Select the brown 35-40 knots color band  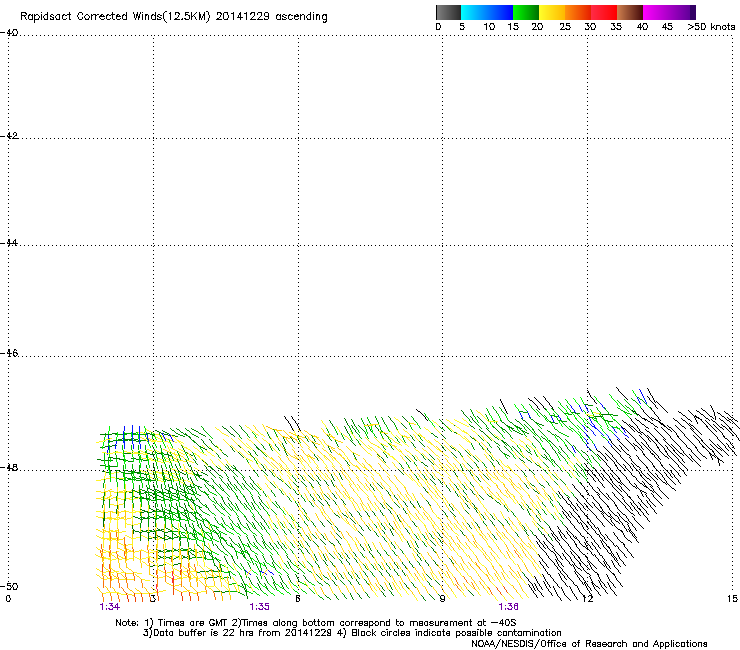[630, 12]
